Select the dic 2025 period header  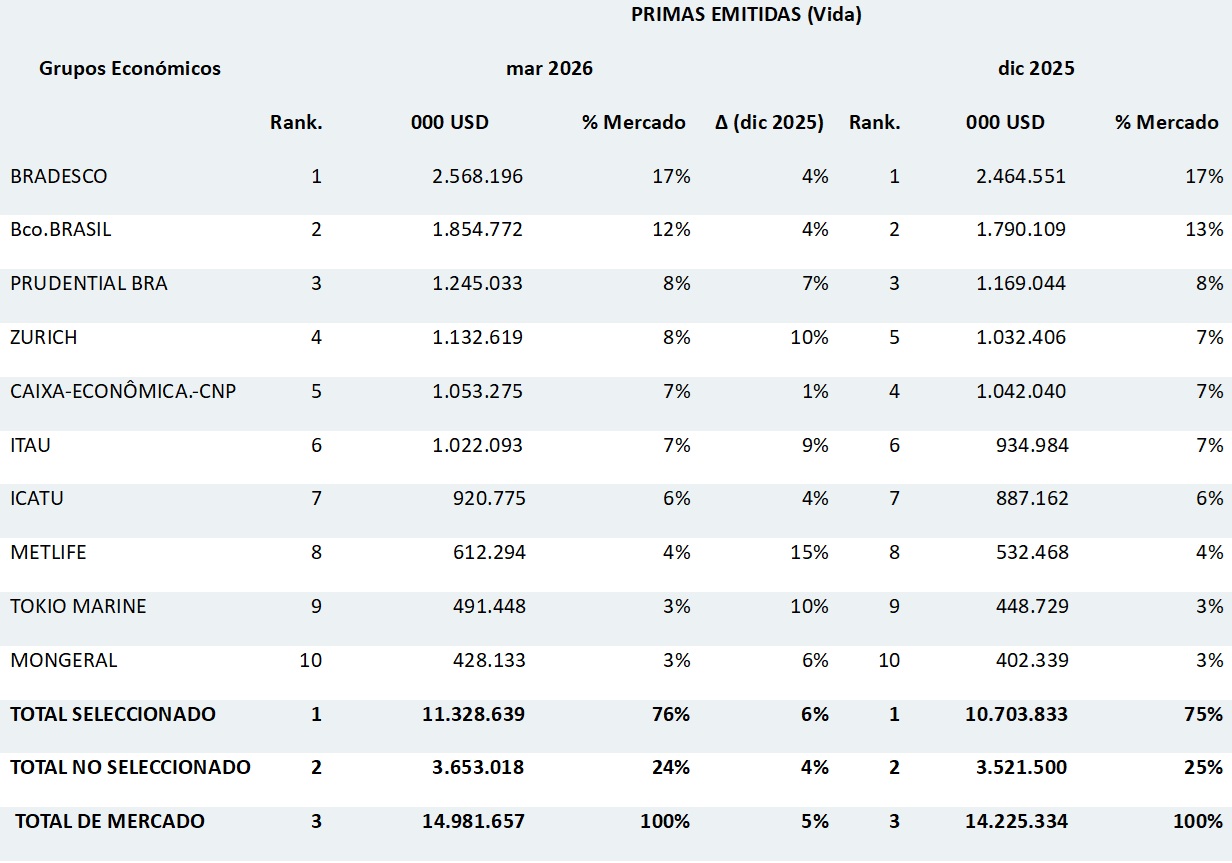coord(1036,68)
